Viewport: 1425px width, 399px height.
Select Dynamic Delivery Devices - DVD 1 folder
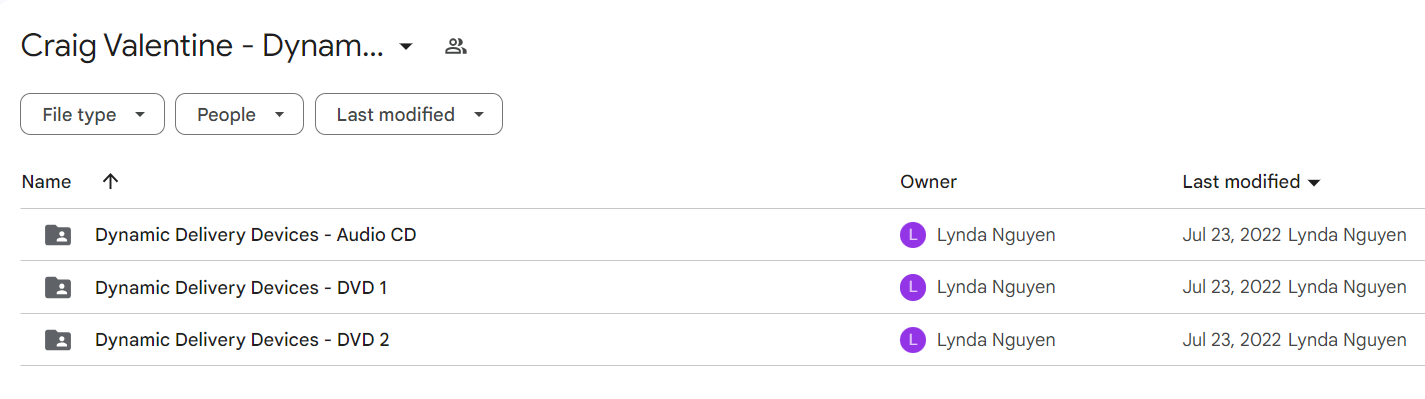coord(712,287)
